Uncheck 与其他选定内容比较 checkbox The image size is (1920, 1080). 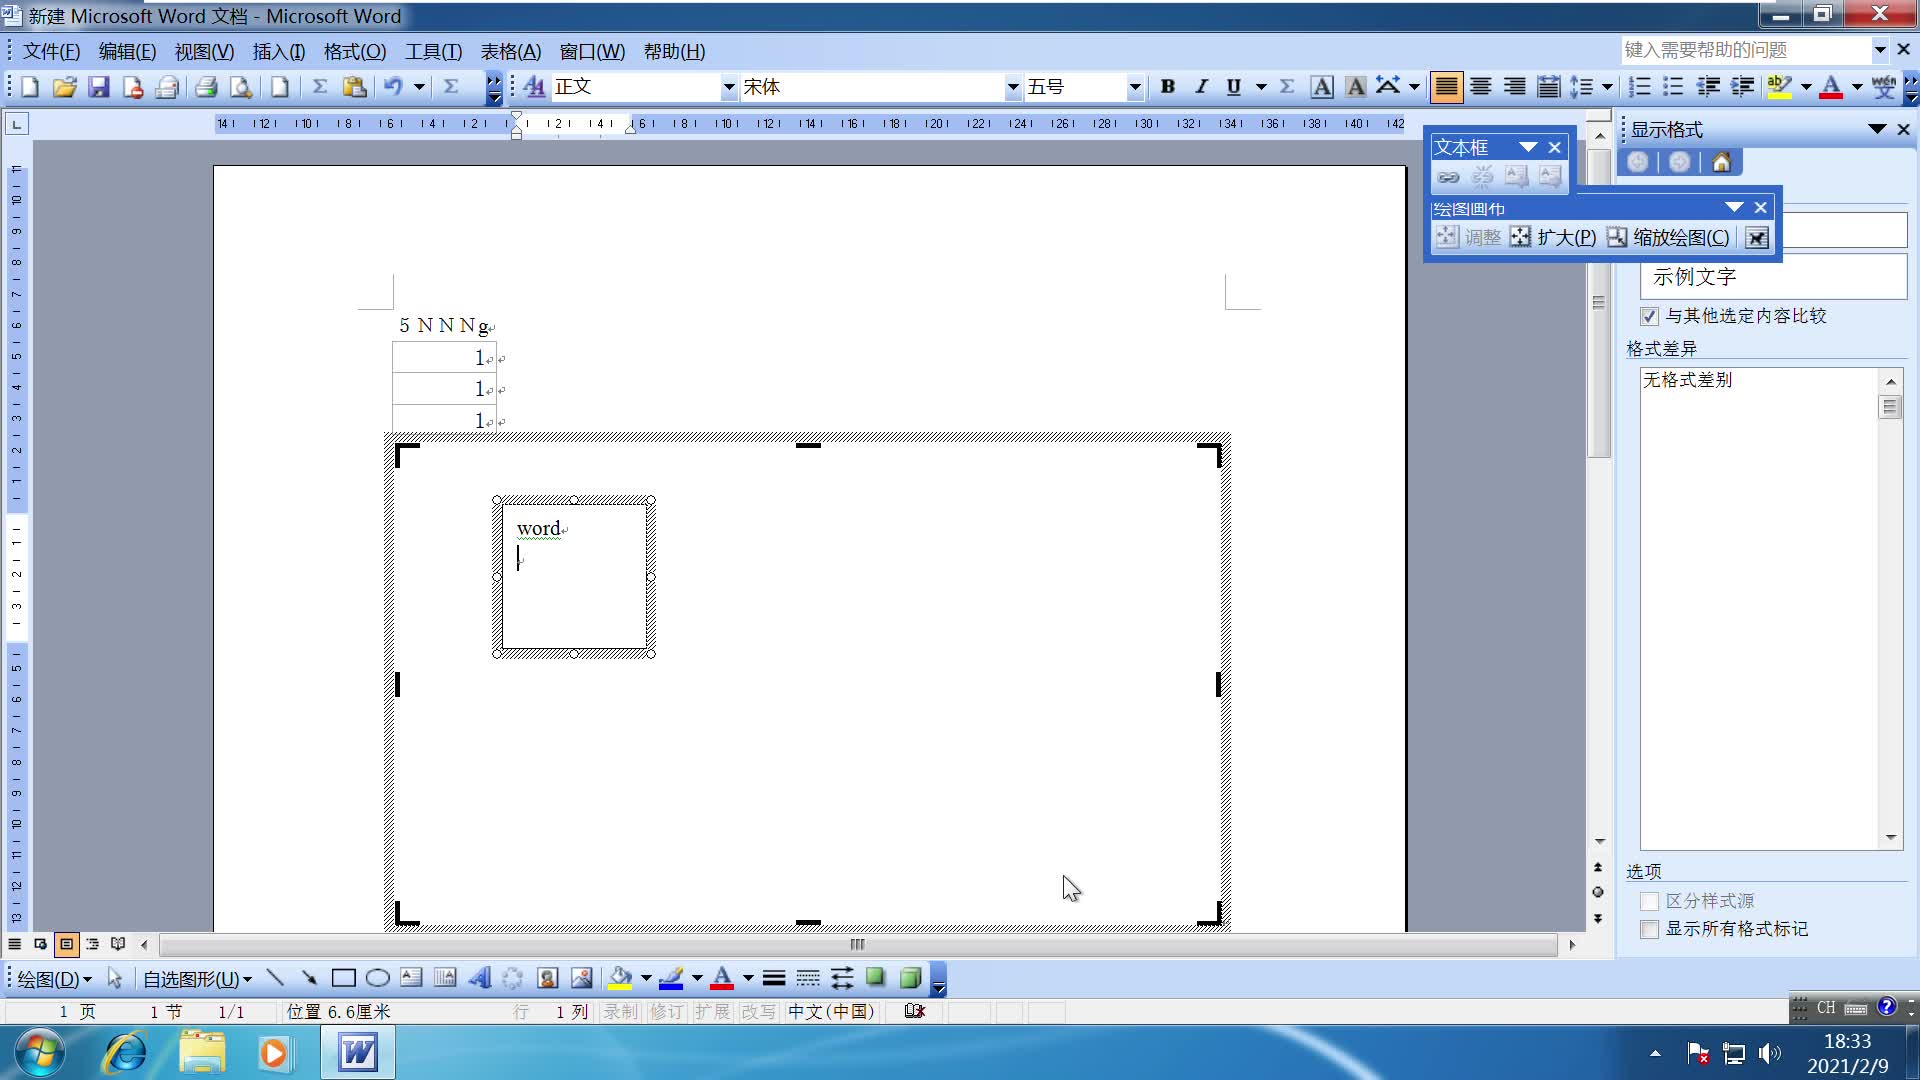pyautogui.click(x=1649, y=316)
